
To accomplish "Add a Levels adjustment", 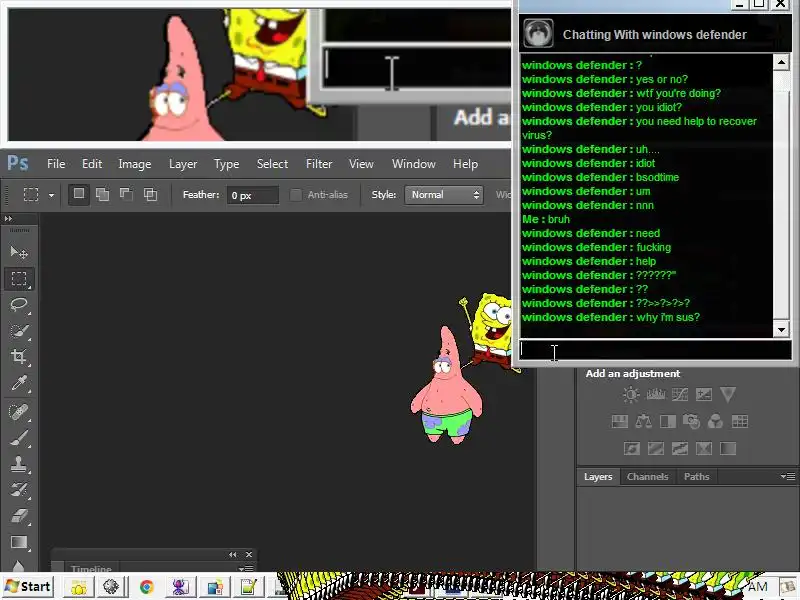I will [x=656, y=394].
